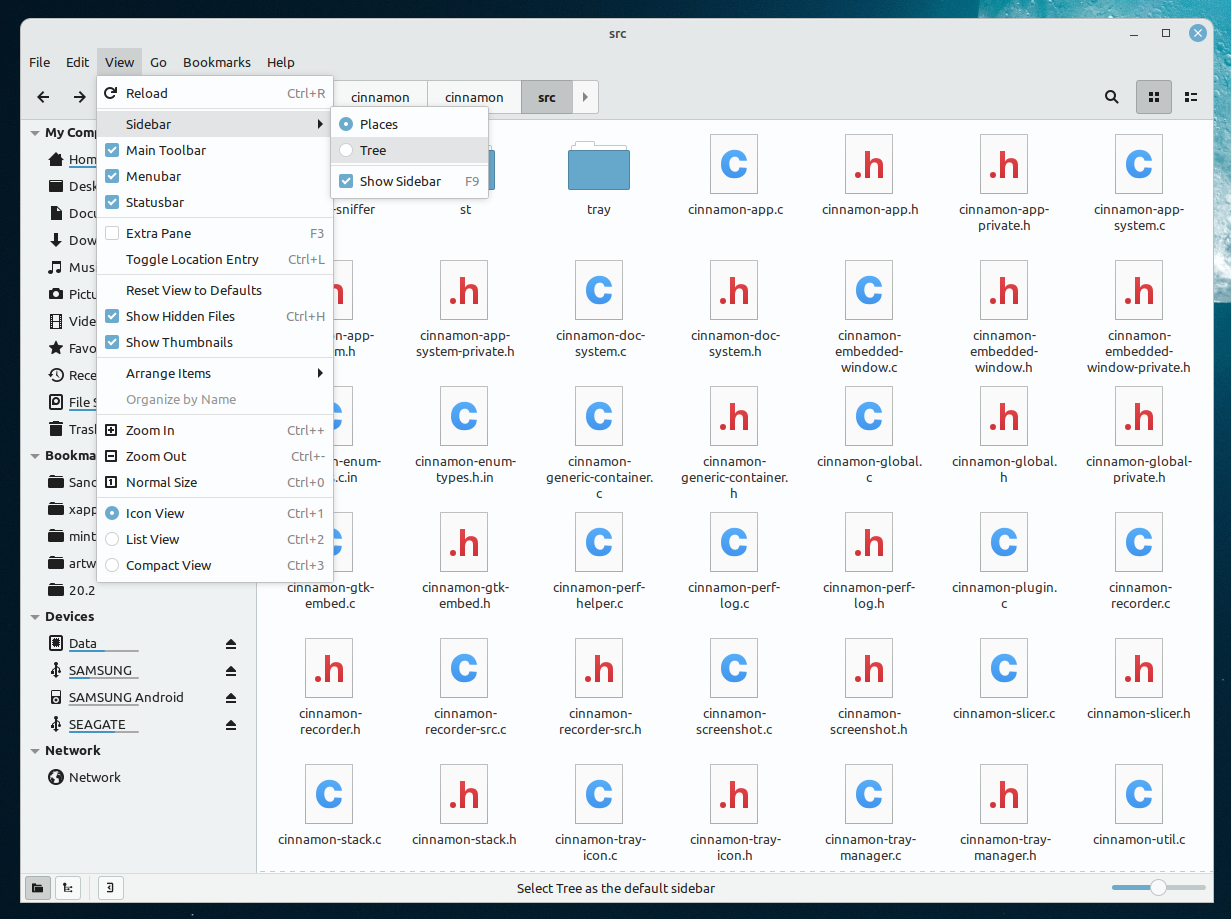Click the forward navigation arrow
The width and height of the screenshot is (1231, 919).
pyautogui.click(x=79, y=97)
